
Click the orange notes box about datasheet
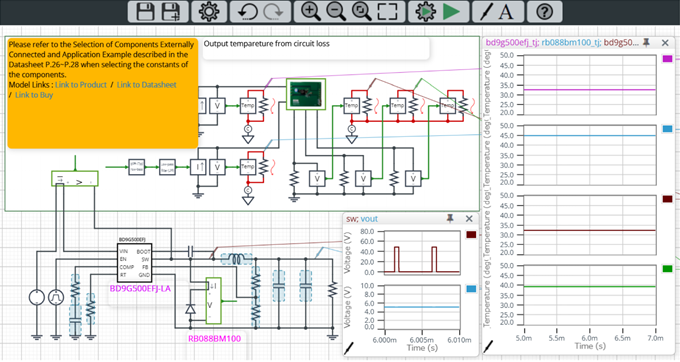click(103, 93)
